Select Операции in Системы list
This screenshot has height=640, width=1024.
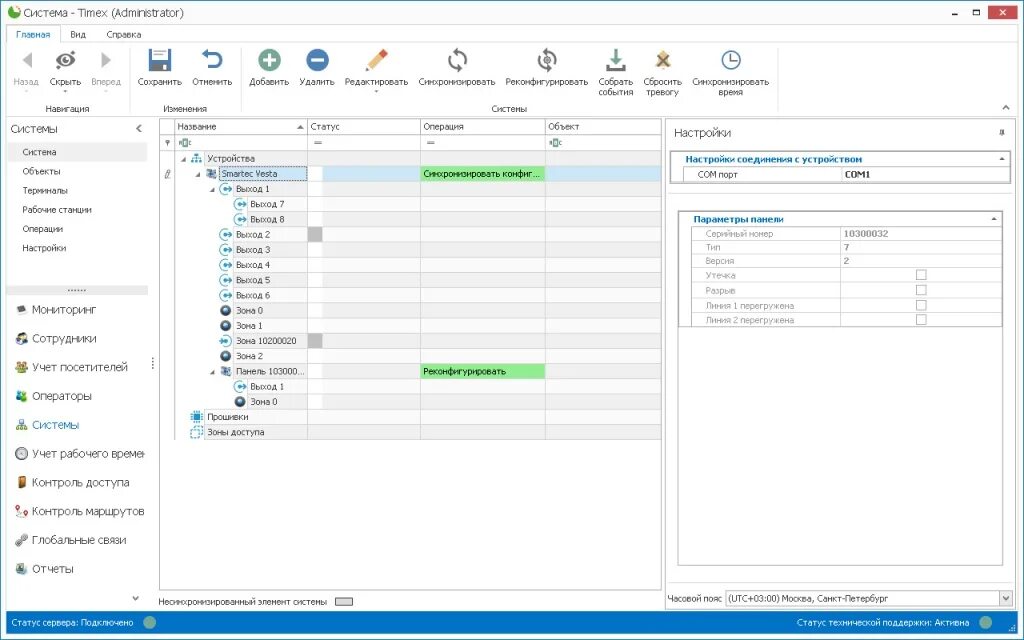click(42, 229)
